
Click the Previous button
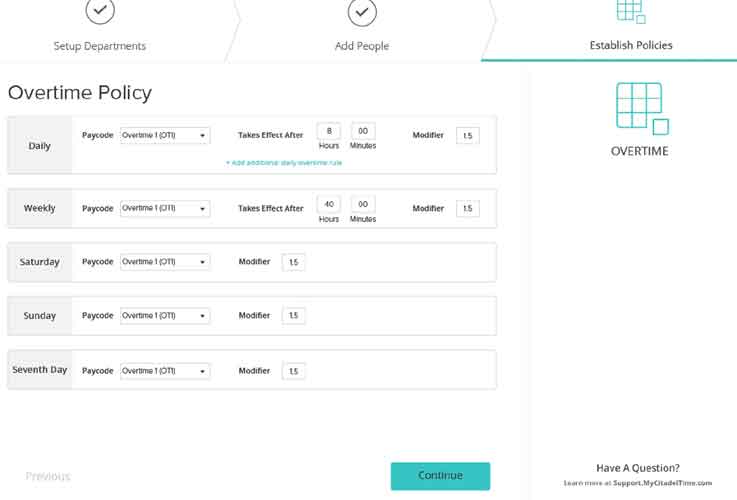[x=48, y=476]
